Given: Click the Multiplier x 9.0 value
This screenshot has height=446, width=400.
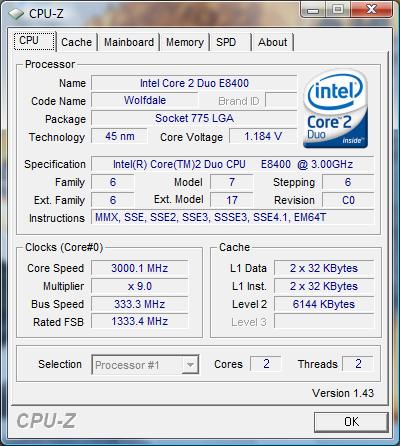Looking at the screenshot, I should coord(140,286).
